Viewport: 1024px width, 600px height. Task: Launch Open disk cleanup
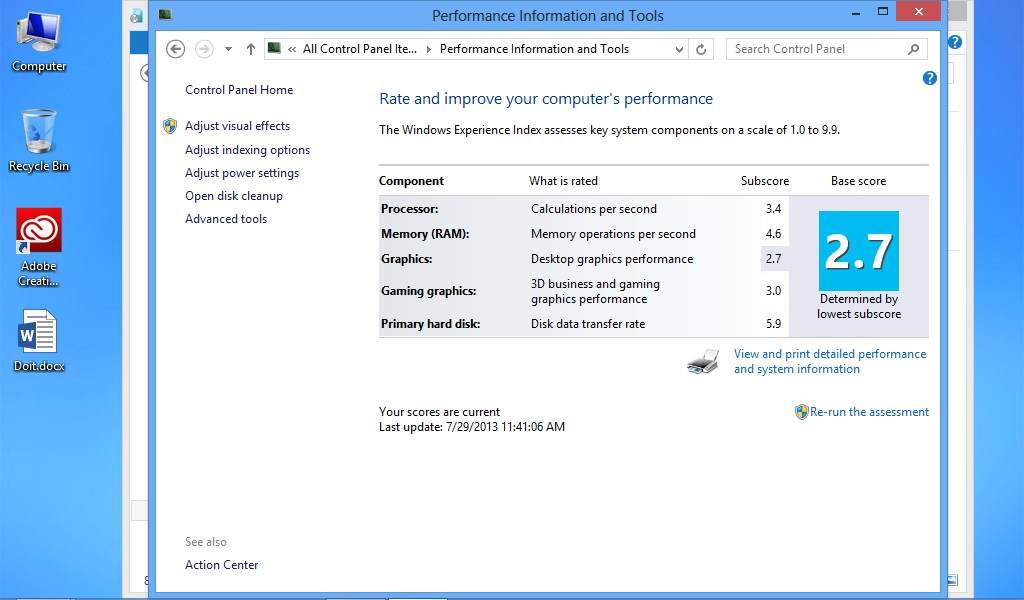click(234, 196)
